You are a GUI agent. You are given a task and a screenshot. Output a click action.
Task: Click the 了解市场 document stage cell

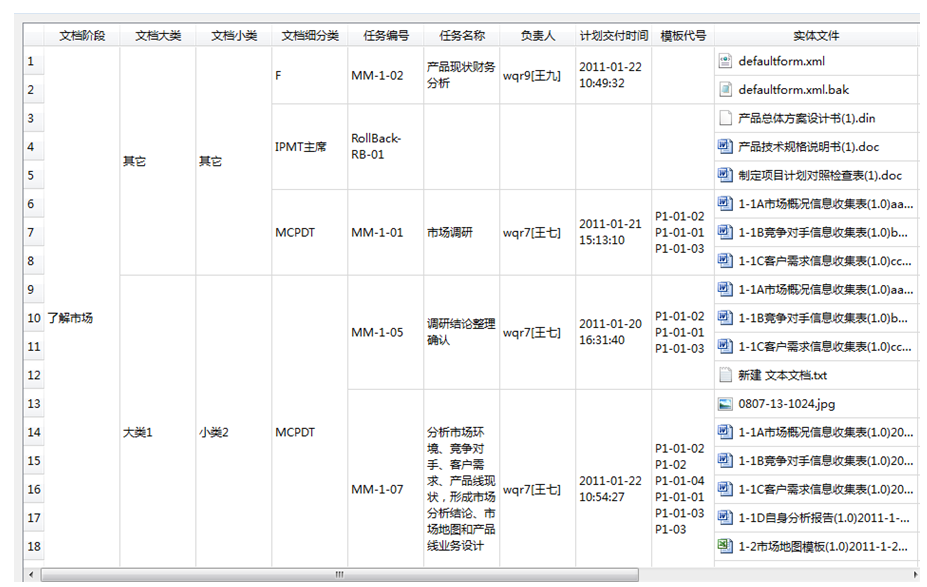click(x=70, y=318)
